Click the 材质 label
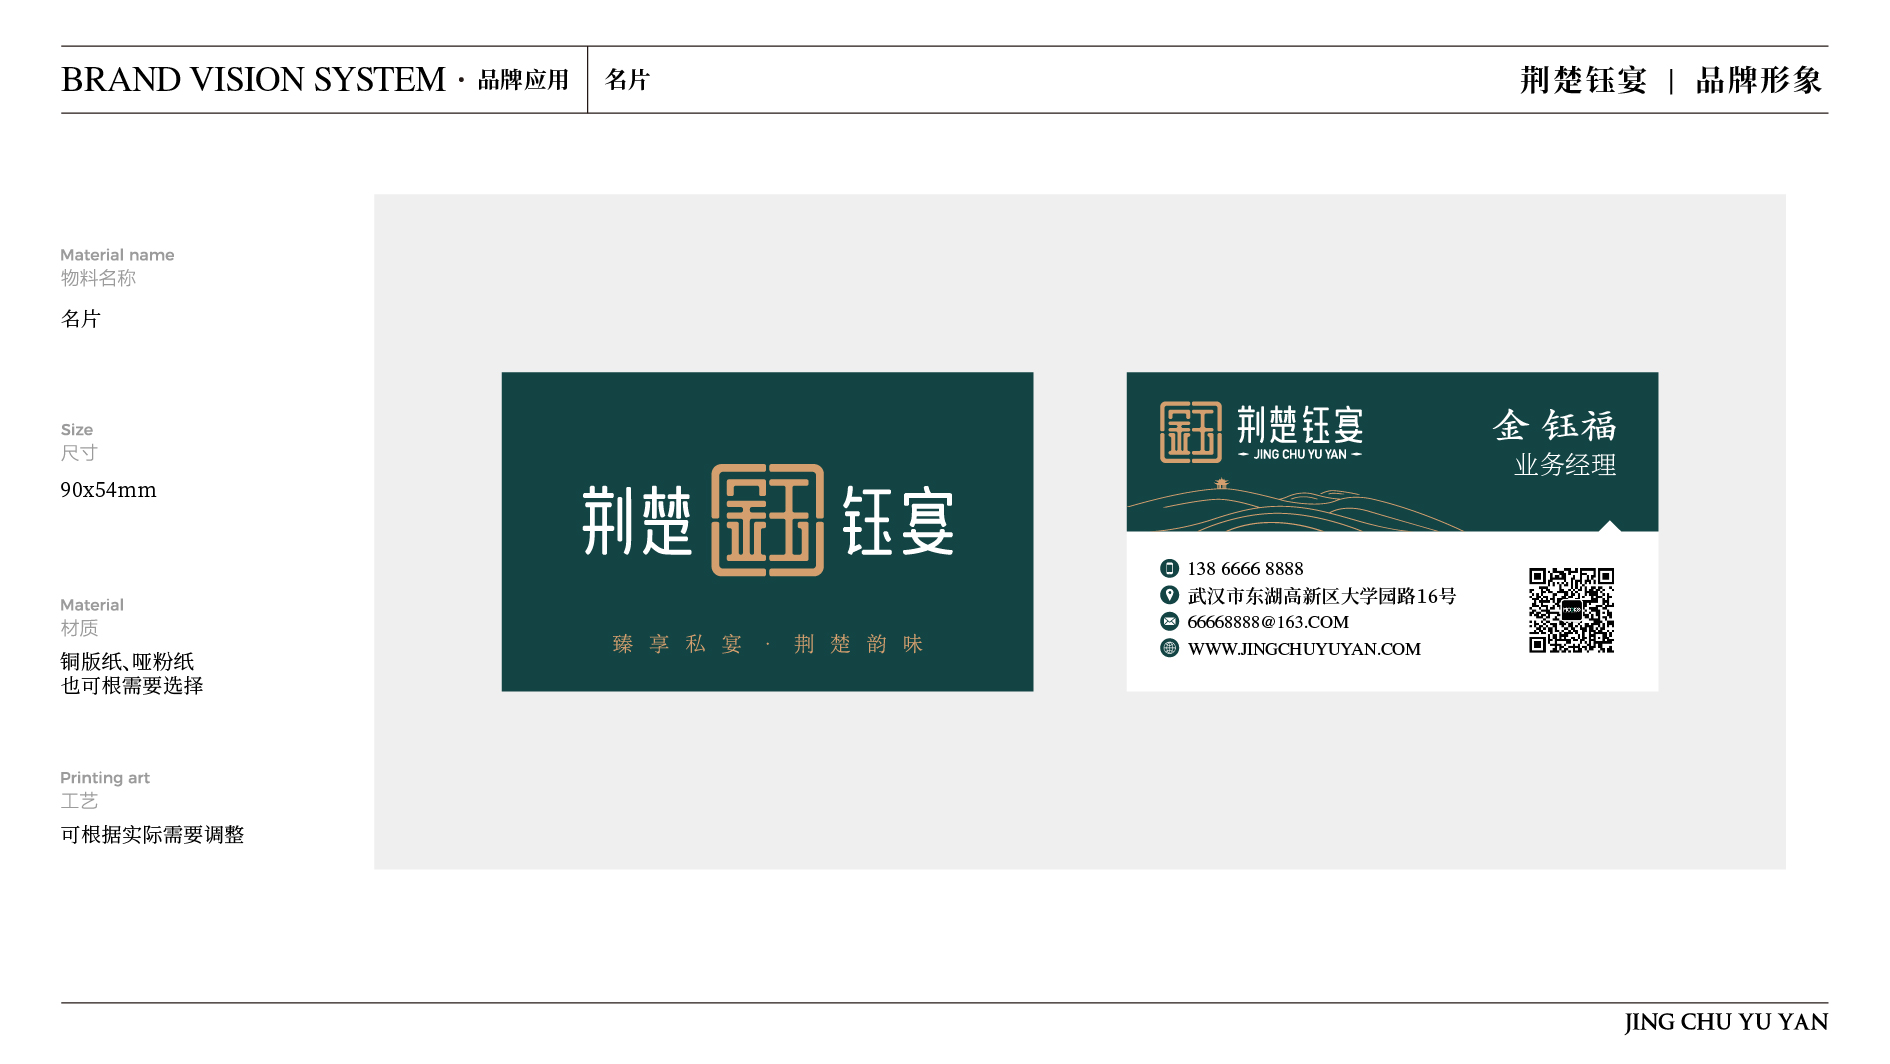Image resolution: width=1890 pixels, height=1064 pixels. (79, 628)
